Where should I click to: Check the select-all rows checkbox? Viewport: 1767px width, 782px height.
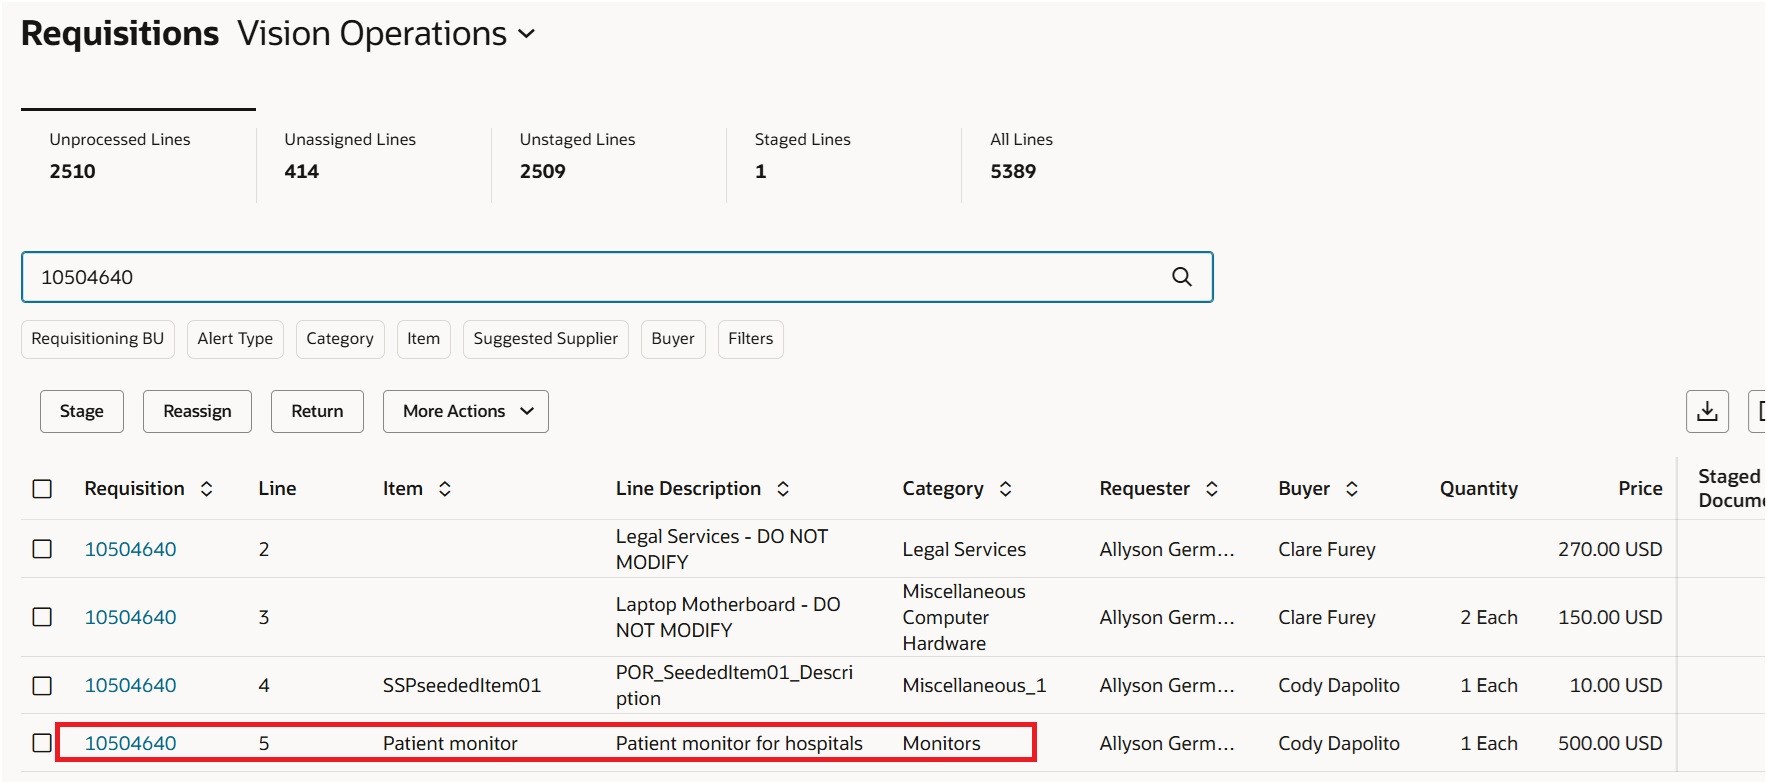click(x=42, y=489)
